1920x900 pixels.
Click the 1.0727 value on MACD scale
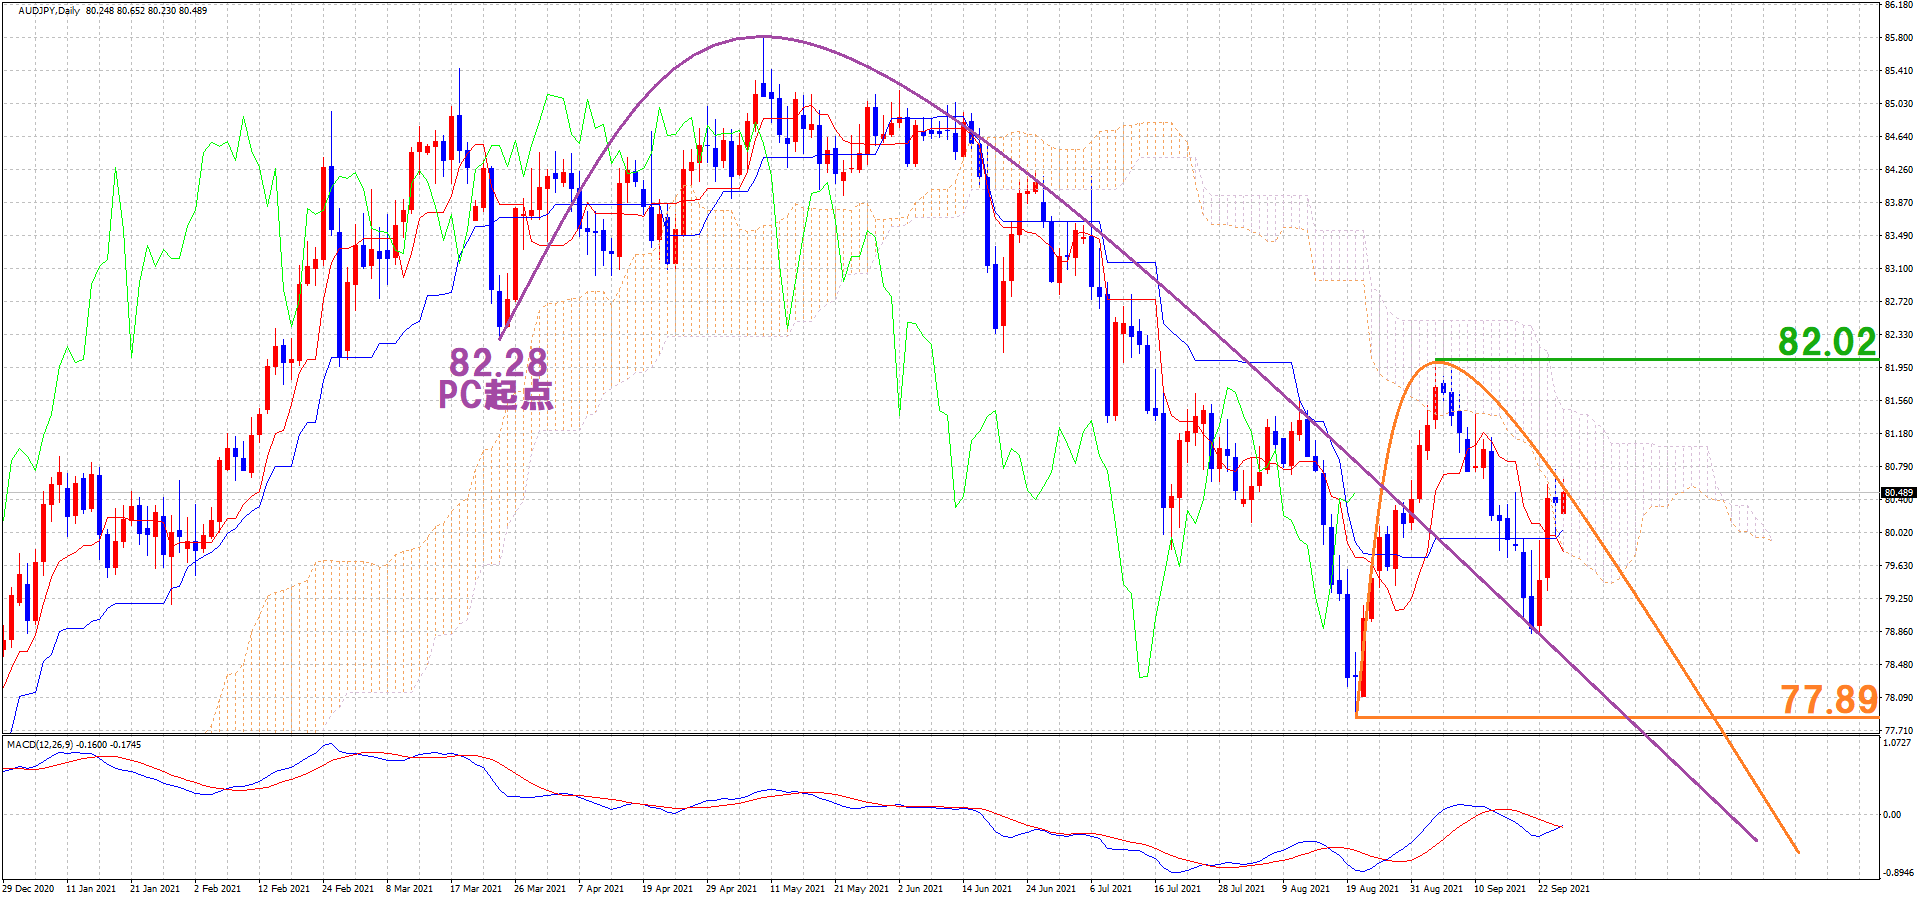1896,743
